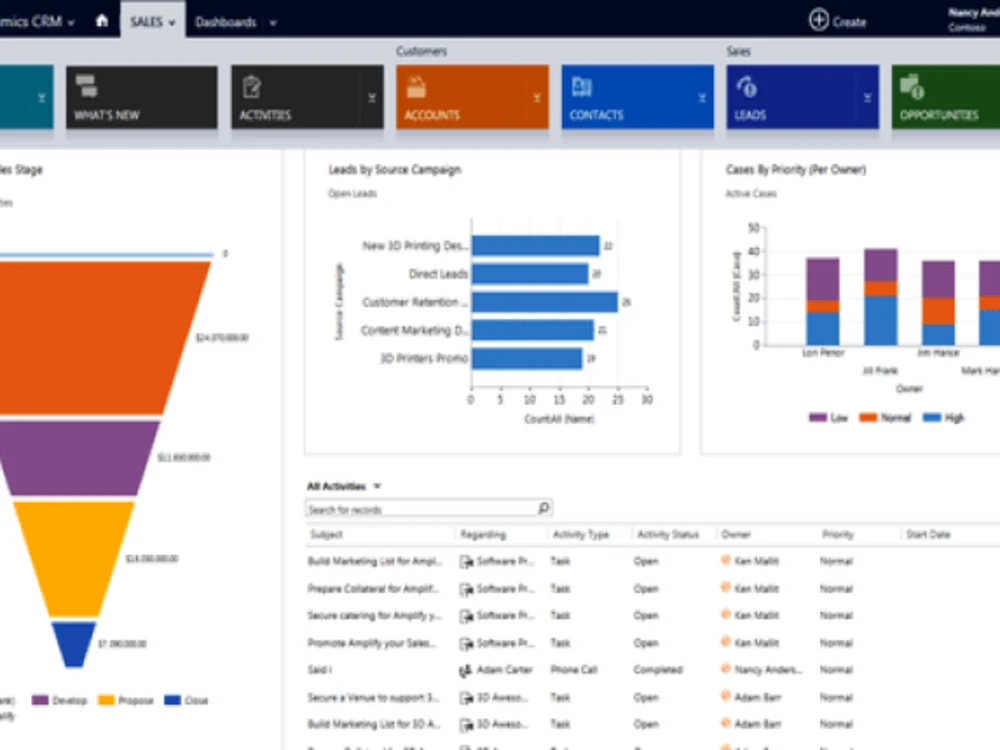Expand the All Activities dropdown

(x=377, y=485)
